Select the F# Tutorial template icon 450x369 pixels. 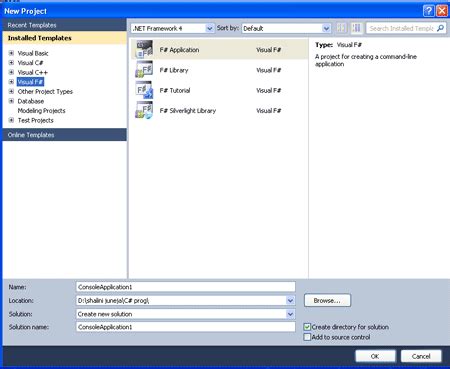144,90
